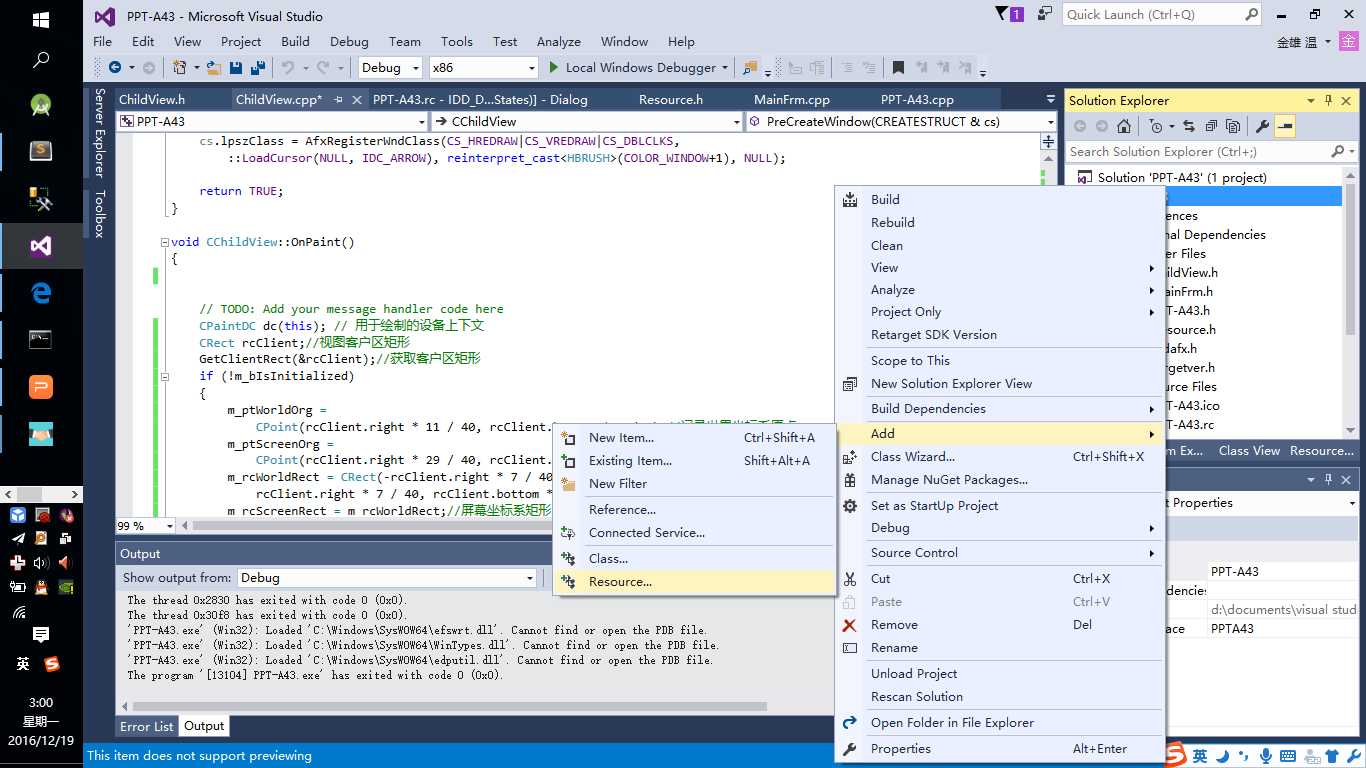Select Set as StartUp Project
Screen dimensions: 1366x768
tap(1000, 506)
